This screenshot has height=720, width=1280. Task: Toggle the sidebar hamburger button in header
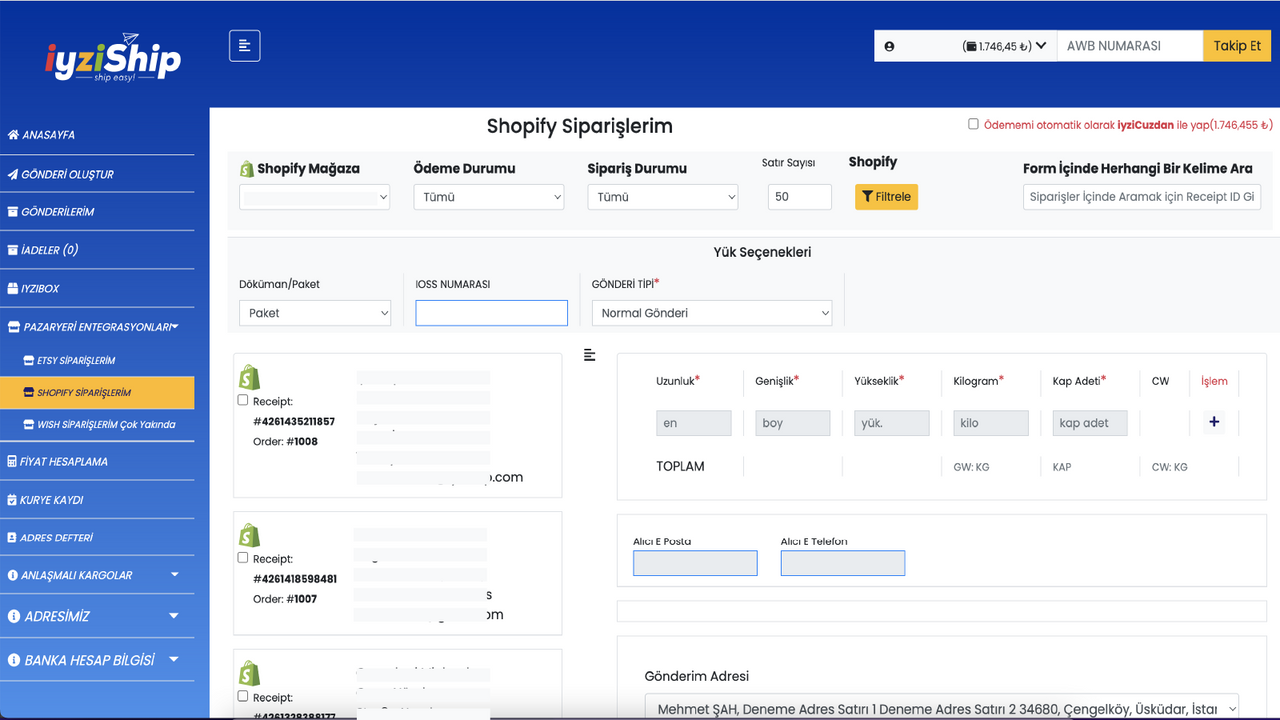tap(245, 46)
